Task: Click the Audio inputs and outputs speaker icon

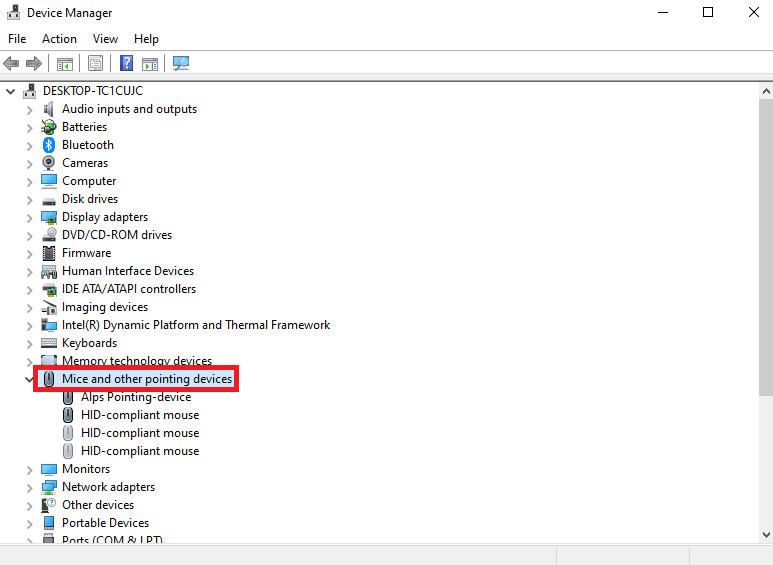Action: [x=48, y=109]
